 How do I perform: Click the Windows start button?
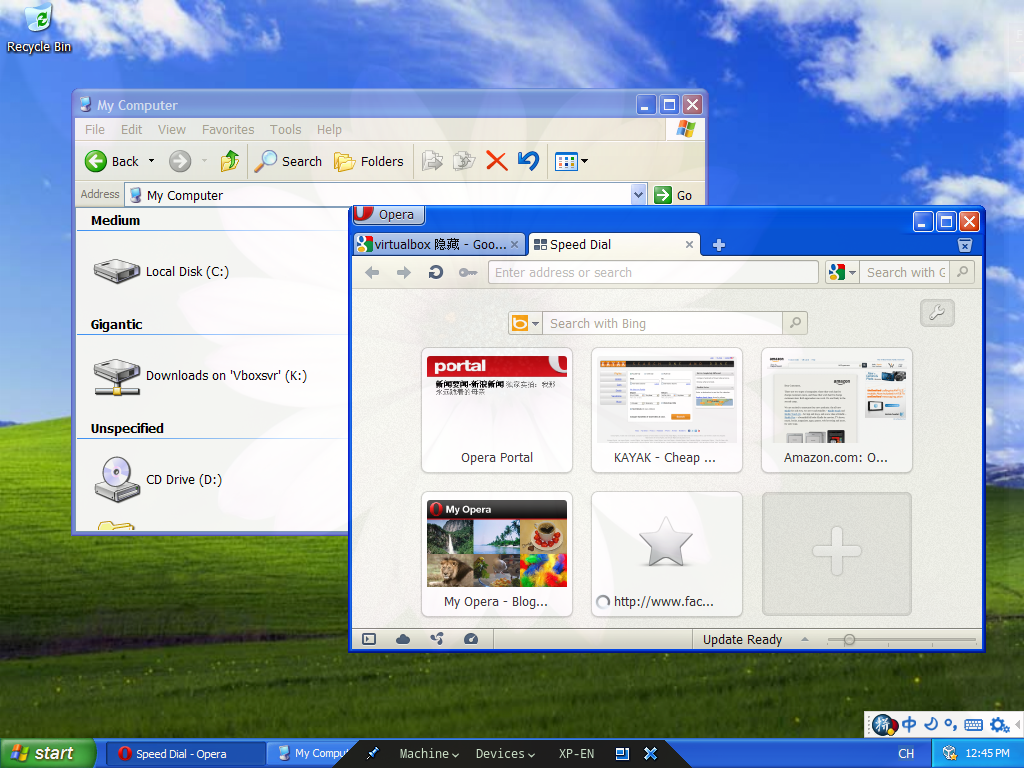(48, 754)
